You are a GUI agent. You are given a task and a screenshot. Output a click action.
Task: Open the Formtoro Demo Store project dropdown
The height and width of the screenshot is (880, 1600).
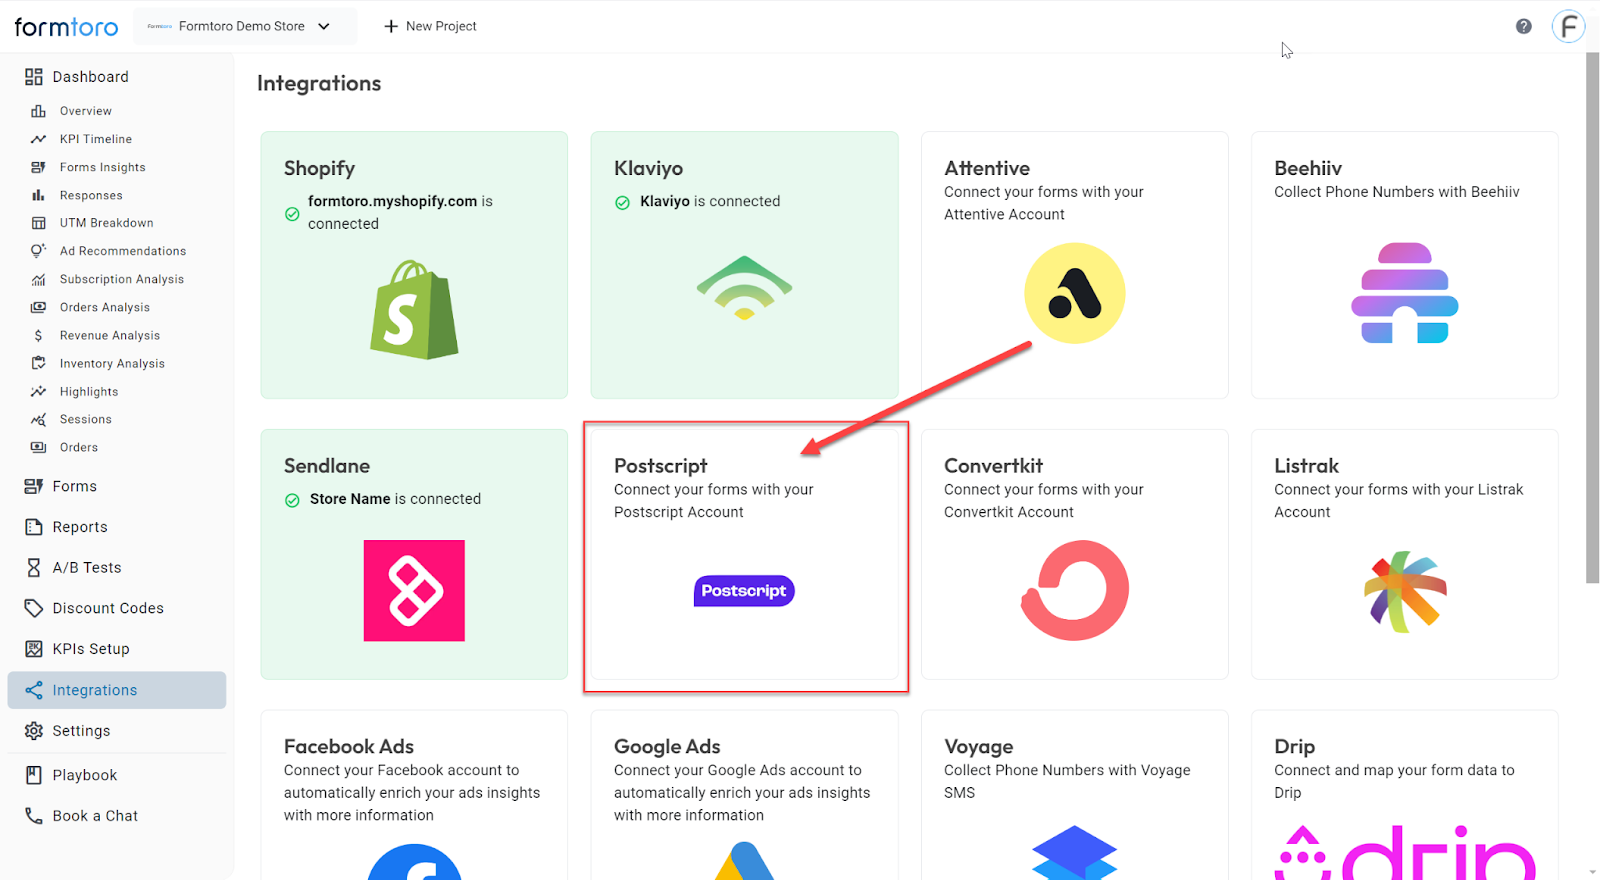pyautogui.click(x=245, y=26)
